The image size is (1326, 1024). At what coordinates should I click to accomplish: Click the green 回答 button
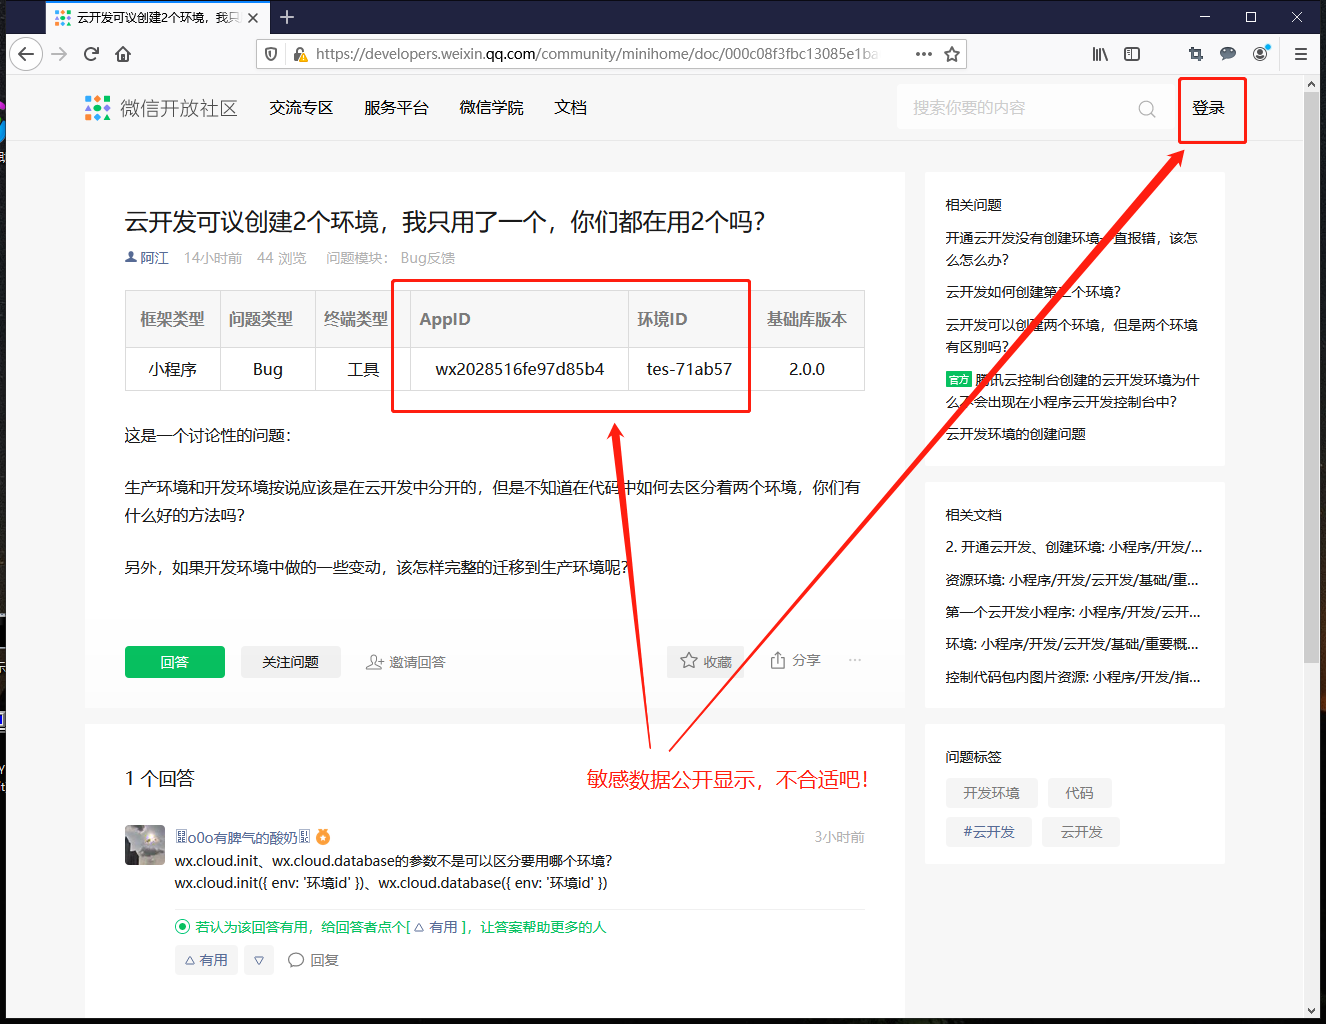click(175, 662)
